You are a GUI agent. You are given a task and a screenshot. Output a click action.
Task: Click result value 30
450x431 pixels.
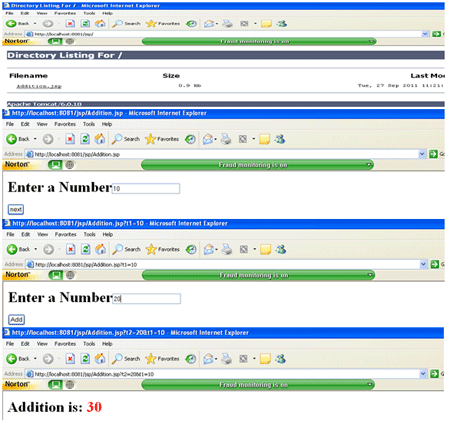94,407
